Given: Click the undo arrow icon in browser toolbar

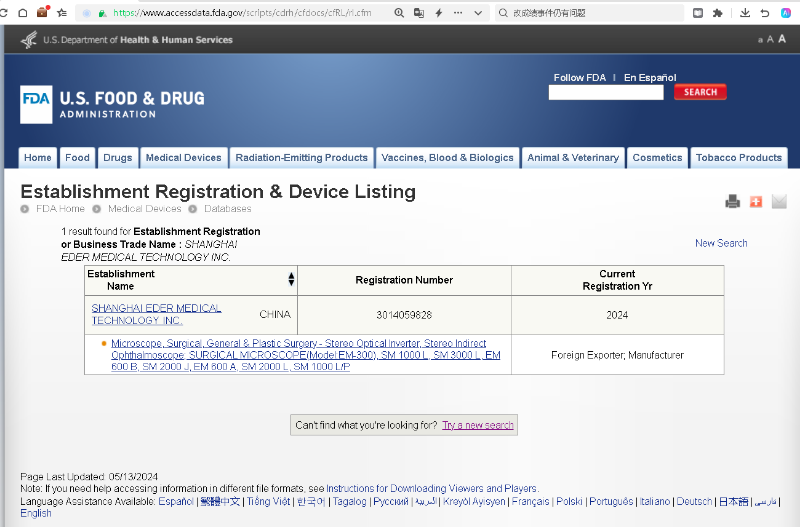Looking at the screenshot, I should (x=765, y=13).
